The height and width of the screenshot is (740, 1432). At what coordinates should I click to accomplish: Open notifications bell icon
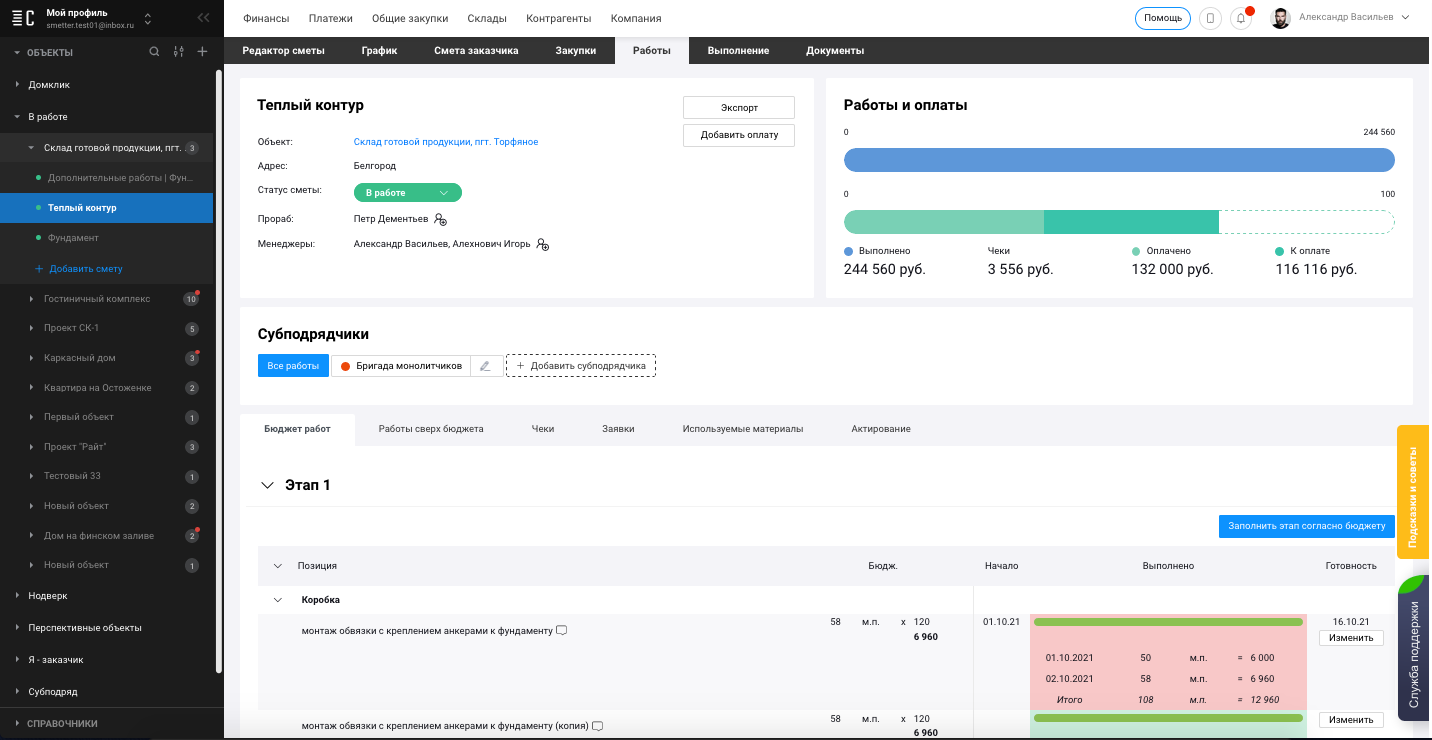coord(1241,18)
